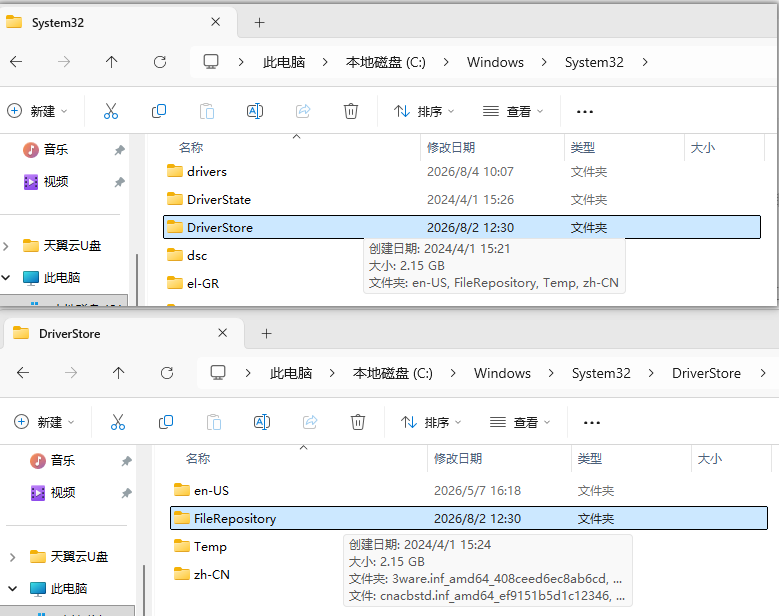Add new tab in System32 window
Viewport: 779px width, 616px height.
click(x=259, y=22)
